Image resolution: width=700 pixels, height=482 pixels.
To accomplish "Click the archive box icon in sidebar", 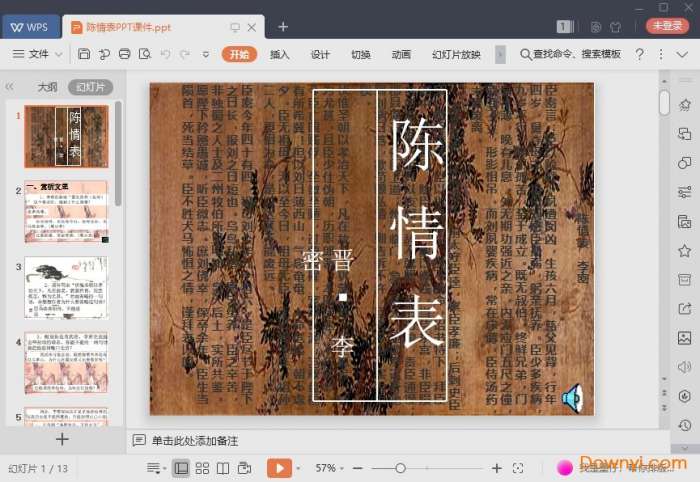I will click(684, 280).
